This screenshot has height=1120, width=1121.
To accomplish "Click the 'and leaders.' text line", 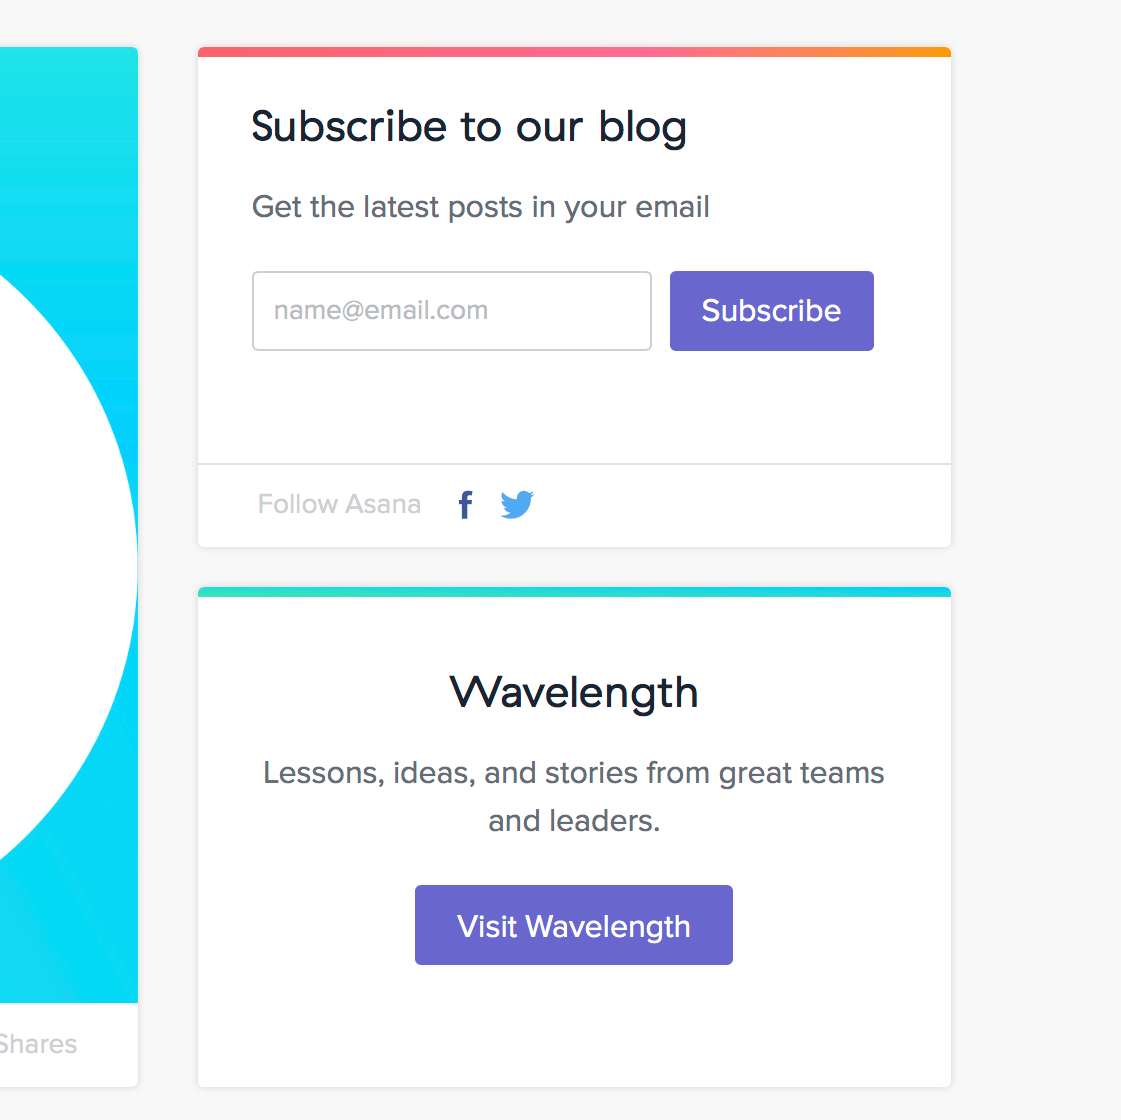I will (x=573, y=821).
